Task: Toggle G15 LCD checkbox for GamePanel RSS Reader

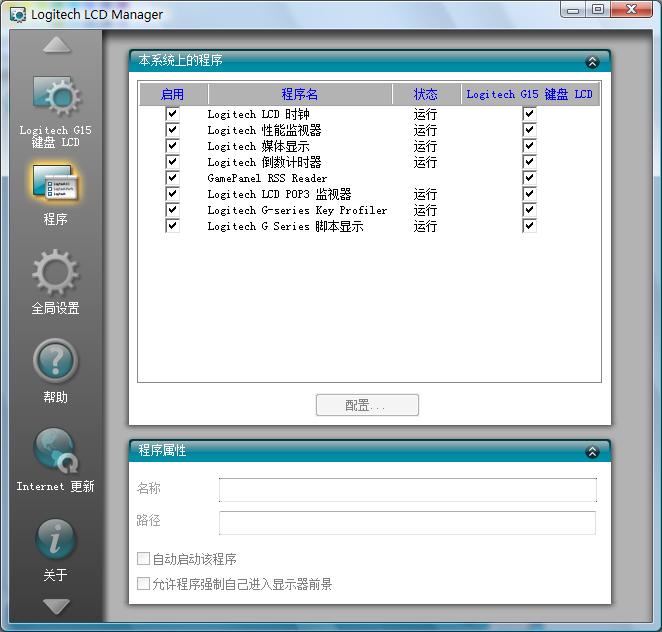Action: click(x=529, y=178)
